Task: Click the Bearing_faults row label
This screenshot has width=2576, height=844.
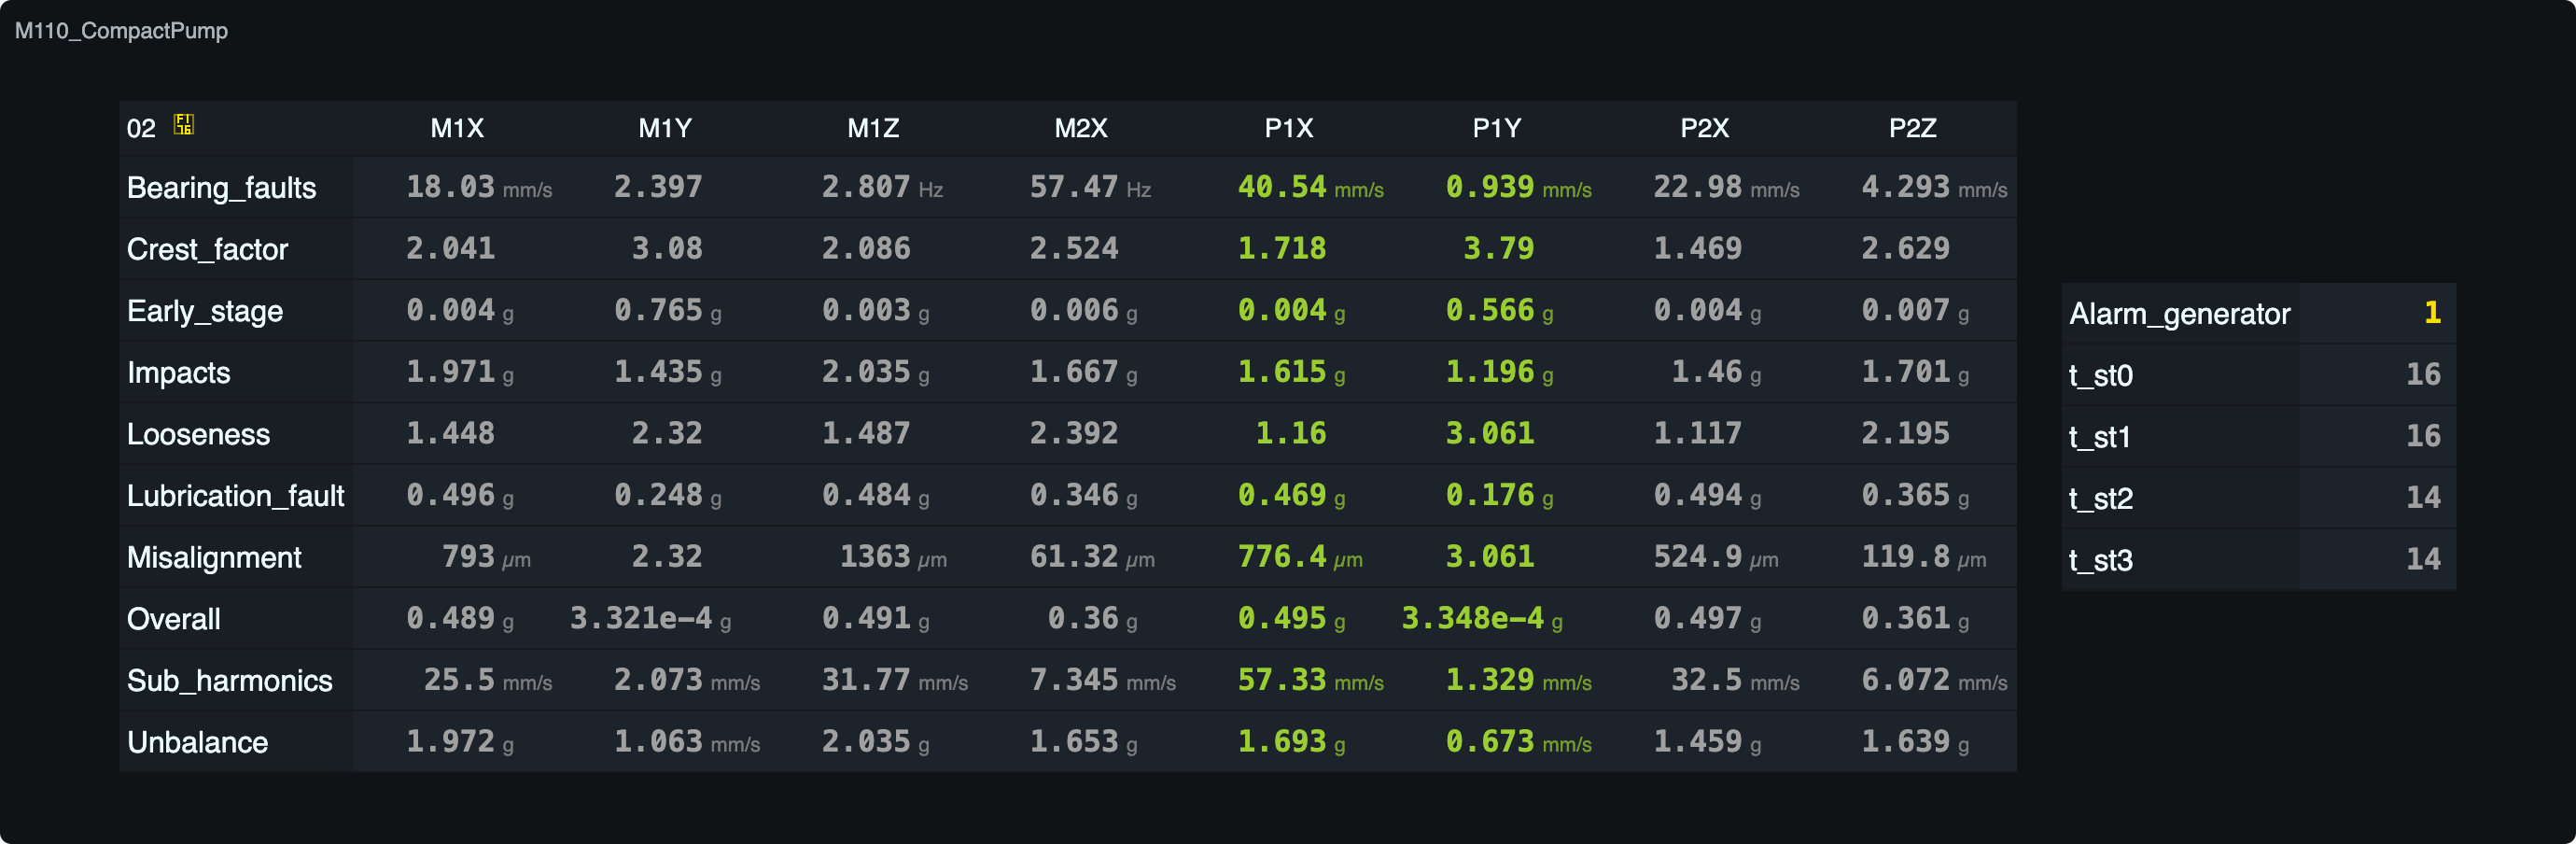Action: pos(221,188)
